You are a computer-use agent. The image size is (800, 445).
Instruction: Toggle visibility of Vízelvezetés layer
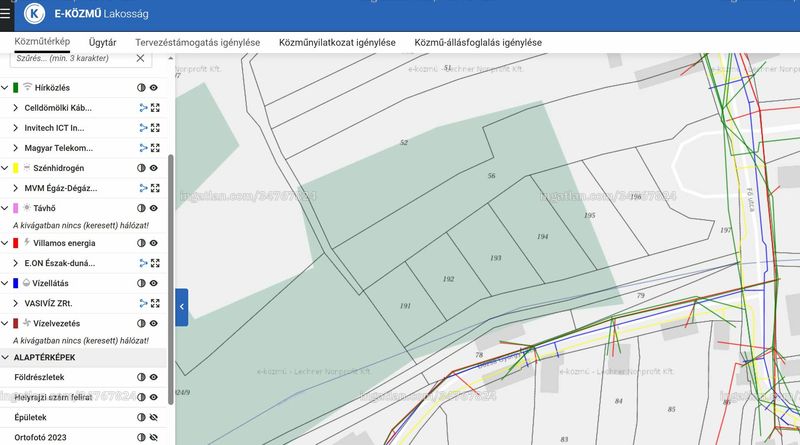pyautogui.click(x=154, y=323)
